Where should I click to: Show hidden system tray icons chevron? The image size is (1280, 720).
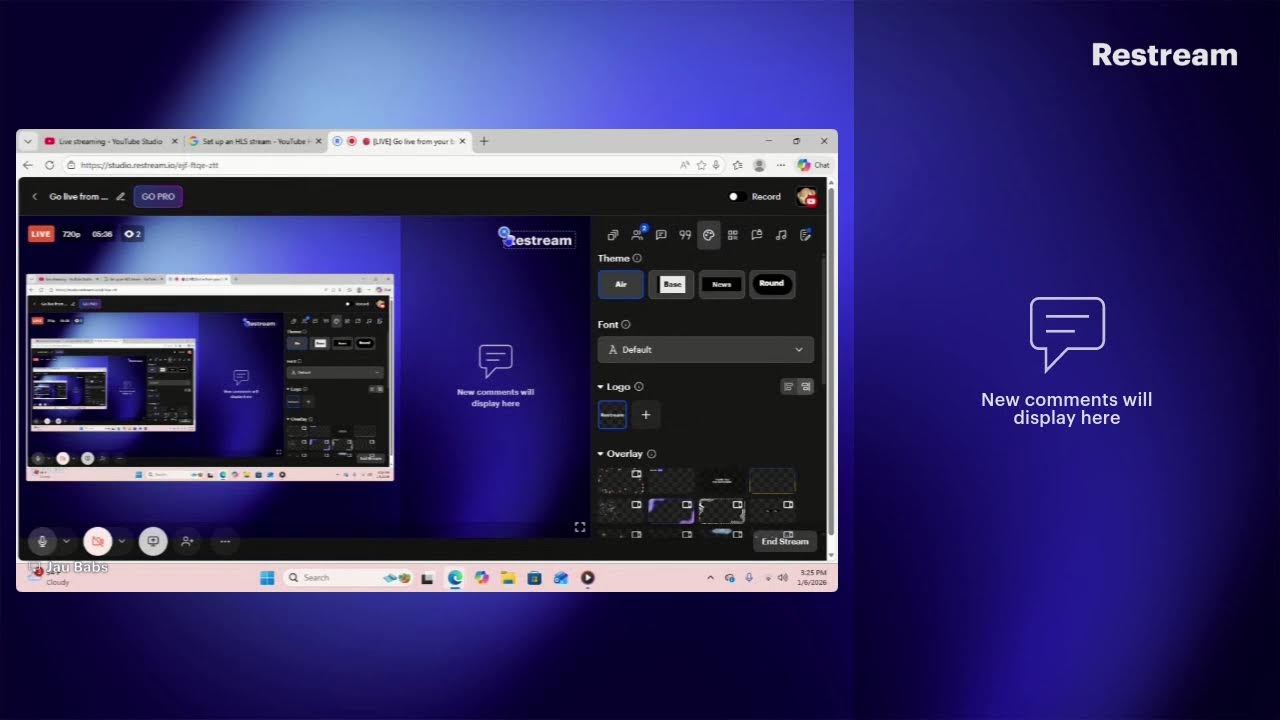pyautogui.click(x=711, y=577)
